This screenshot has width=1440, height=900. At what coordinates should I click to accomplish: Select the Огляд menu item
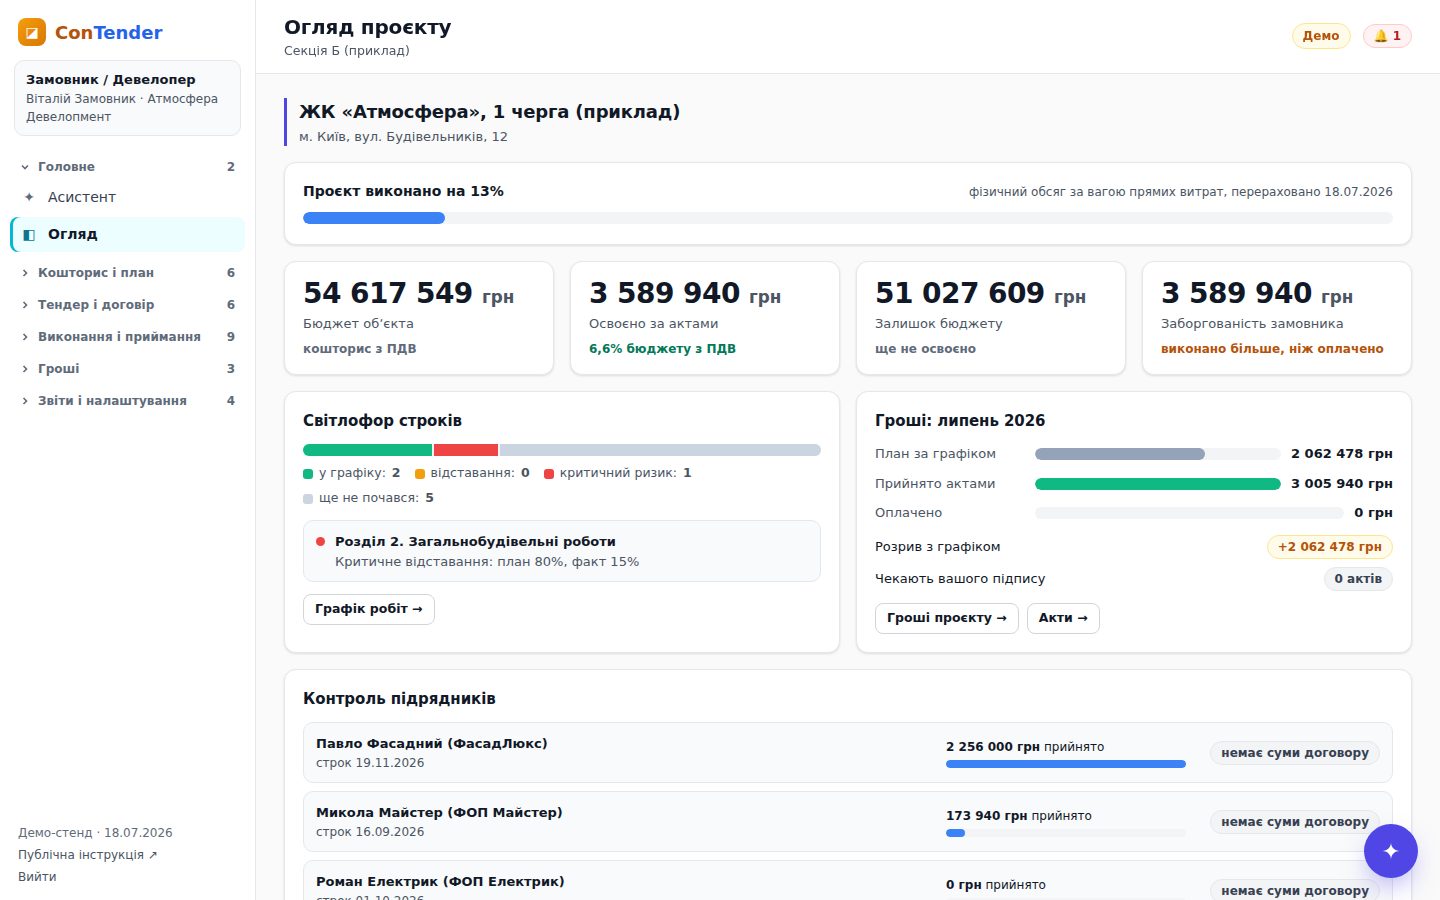[x=128, y=234]
